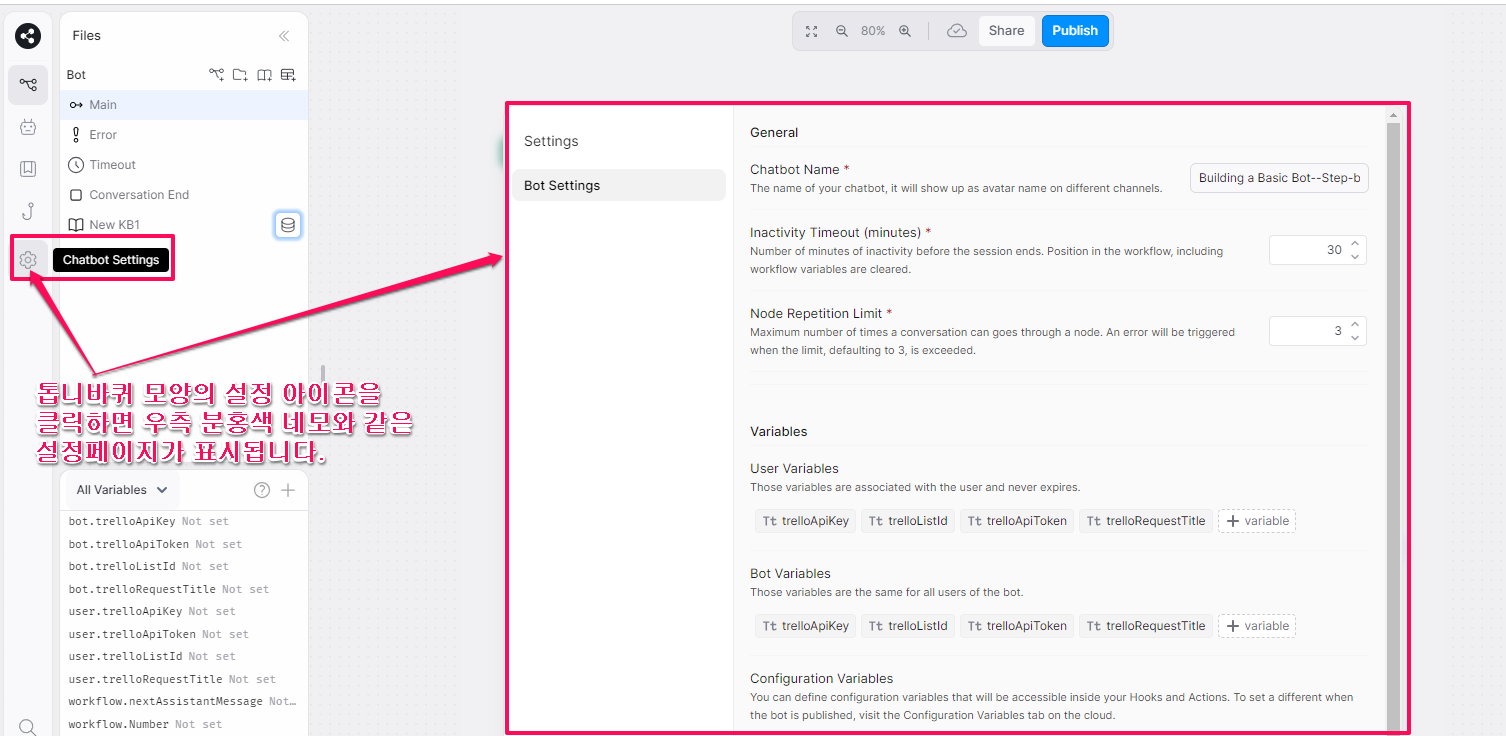
Task: Open the All Variables dropdown
Action: [x=122, y=490]
